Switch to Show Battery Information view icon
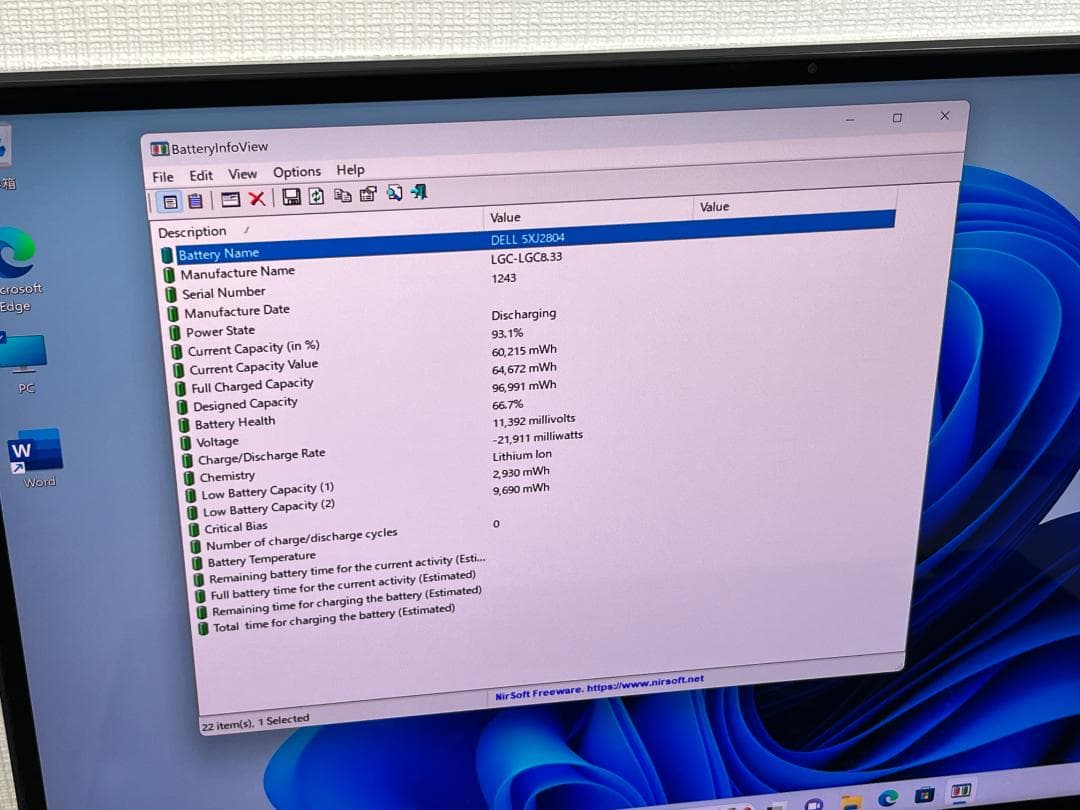This screenshot has width=1080, height=810. (x=171, y=201)
